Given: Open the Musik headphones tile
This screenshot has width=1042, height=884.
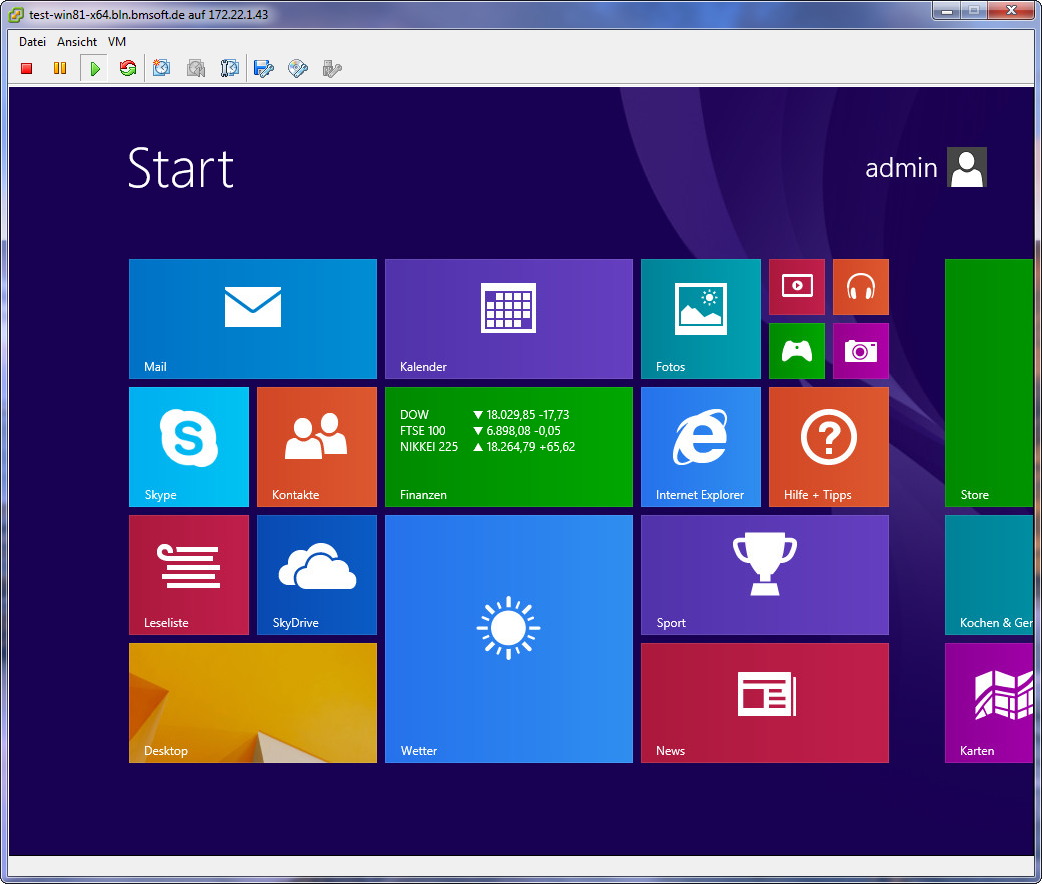Looking at the screenshot, I should (861, 287).
